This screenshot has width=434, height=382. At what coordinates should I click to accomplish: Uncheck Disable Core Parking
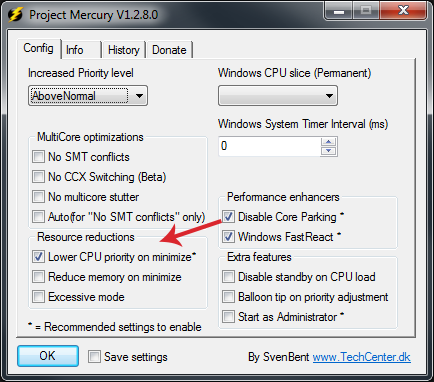pos(228,217)
